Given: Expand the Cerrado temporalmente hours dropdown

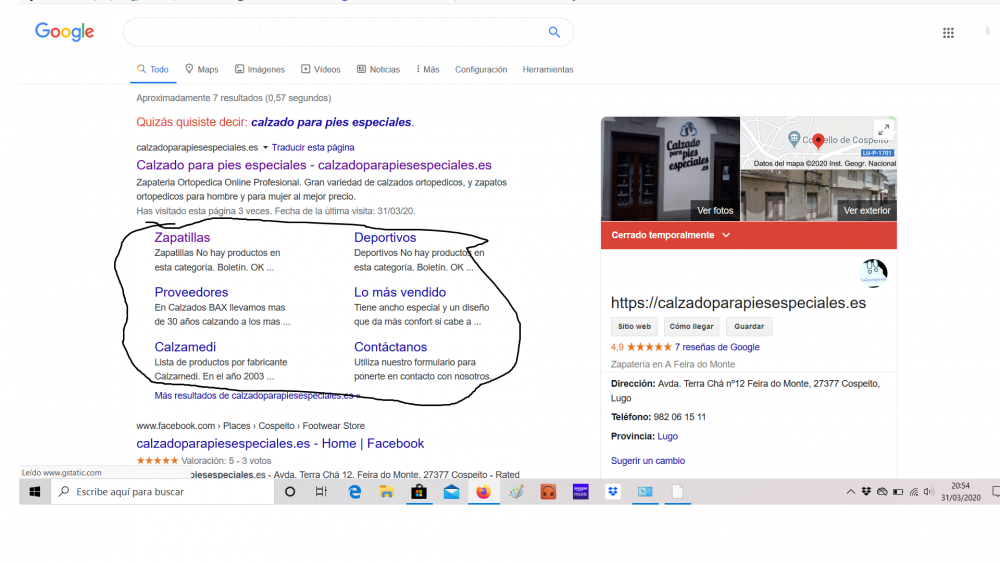Looking at the screenshot, I should pos(726,235).
